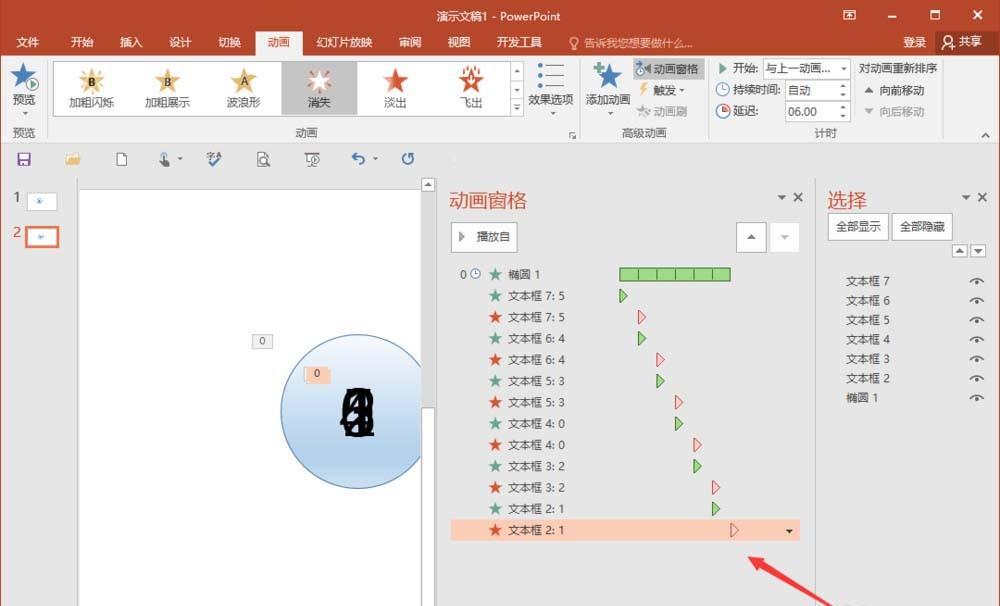1000x606 pixels.
Task: Increase the 延迟 (Delay) value with up stepper
Action: pyautogui.click(x=843, y=106)
